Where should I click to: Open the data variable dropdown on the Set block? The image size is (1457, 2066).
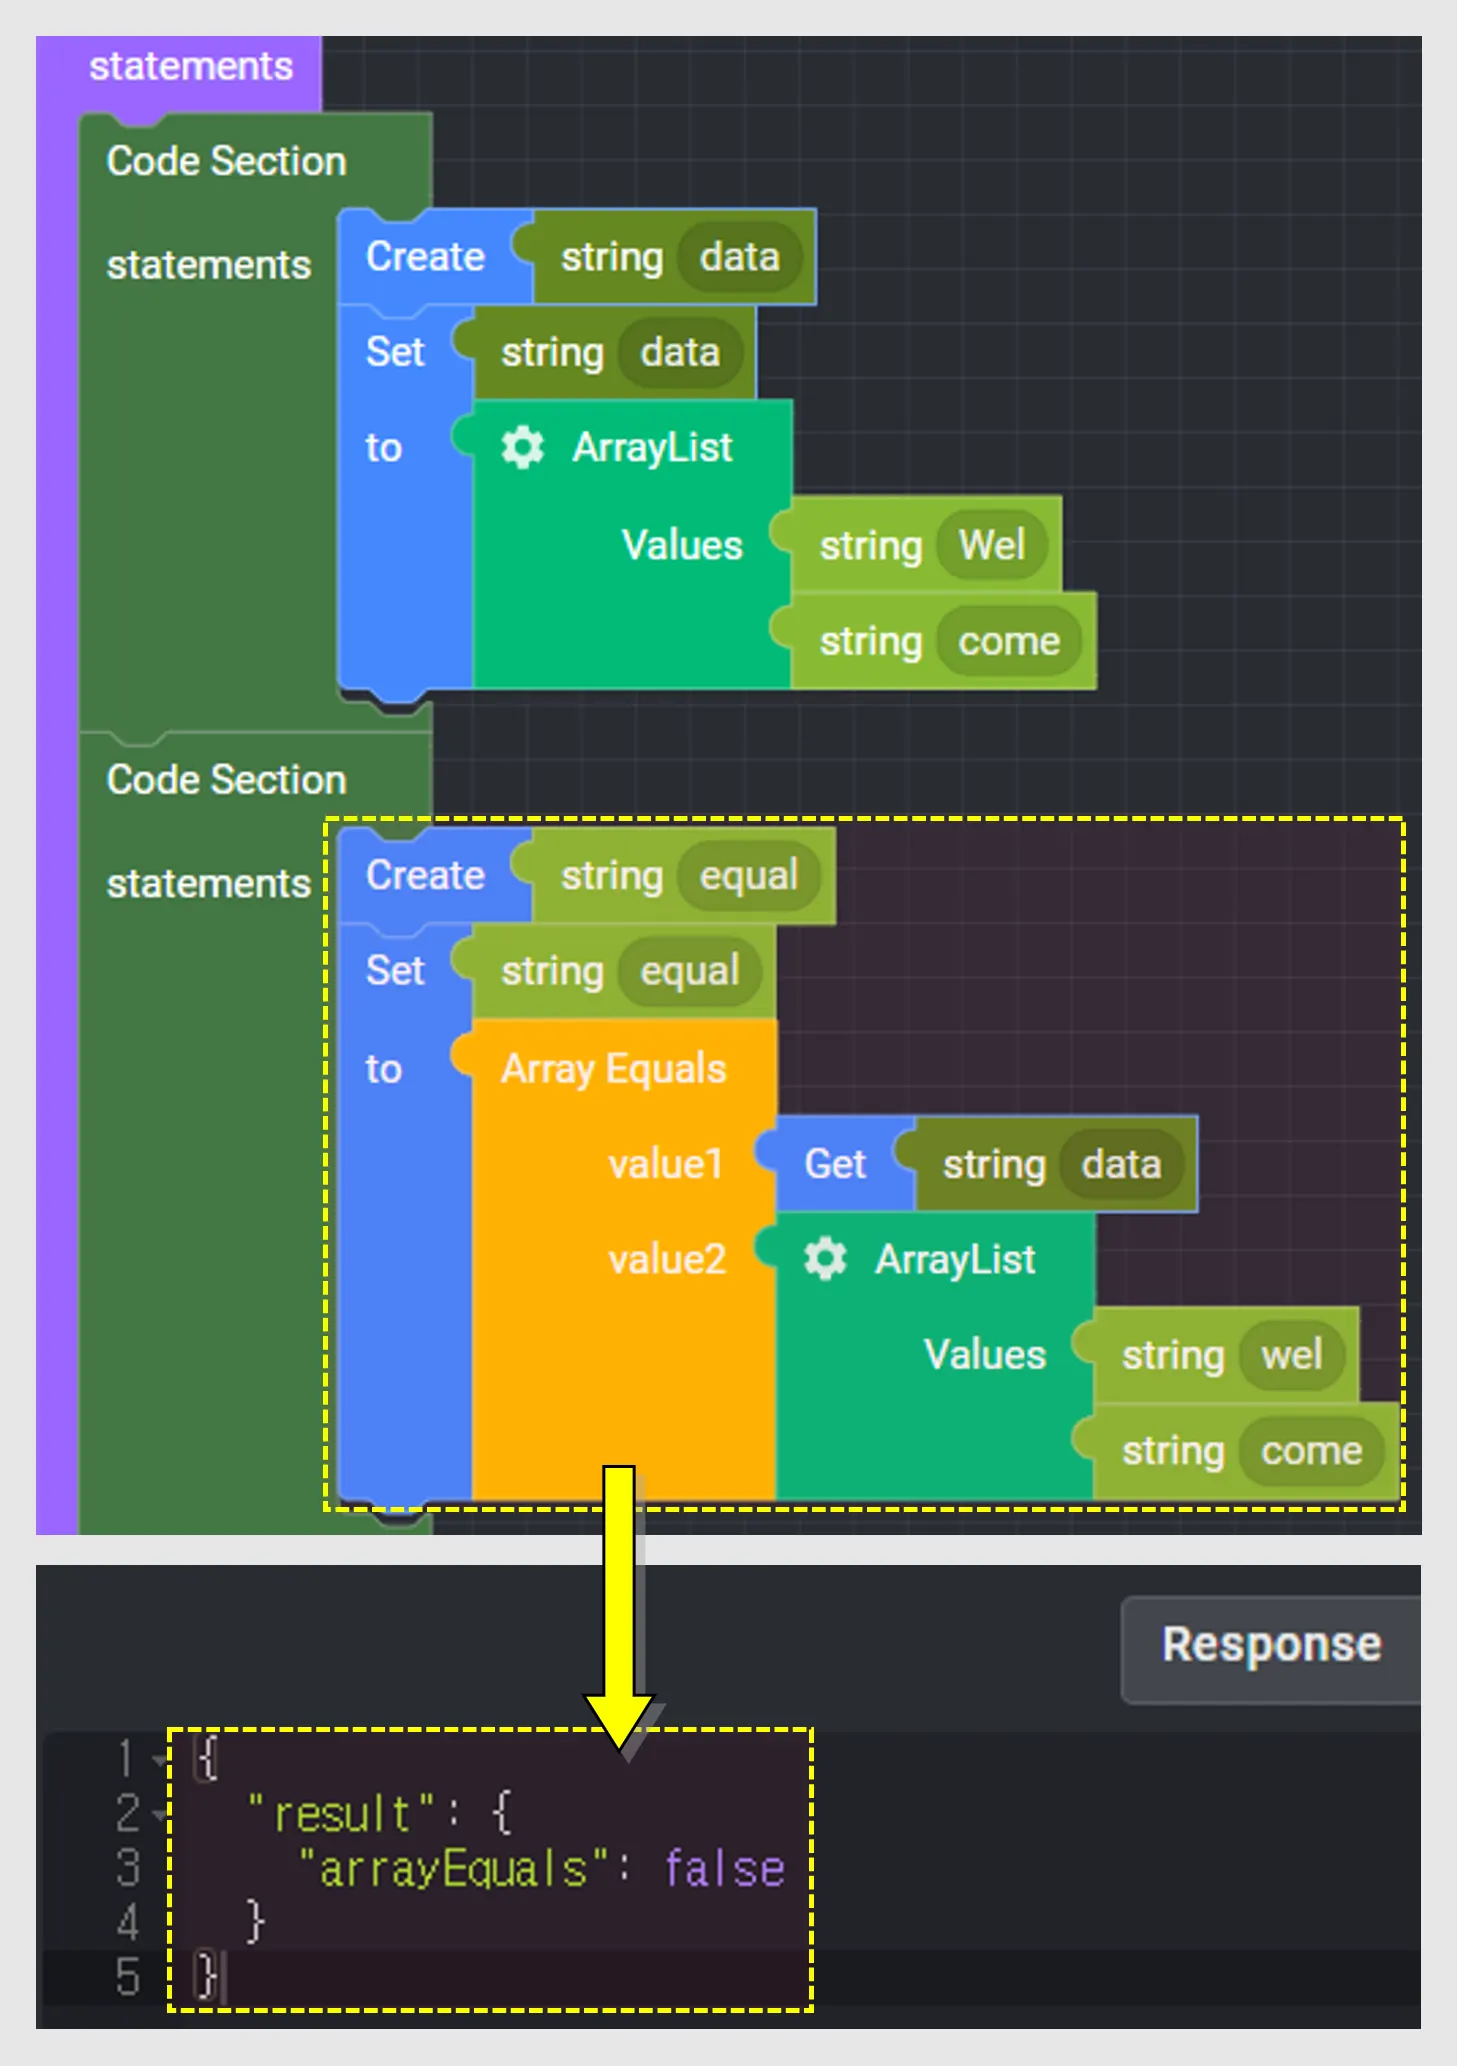click(x=678, y=352)
